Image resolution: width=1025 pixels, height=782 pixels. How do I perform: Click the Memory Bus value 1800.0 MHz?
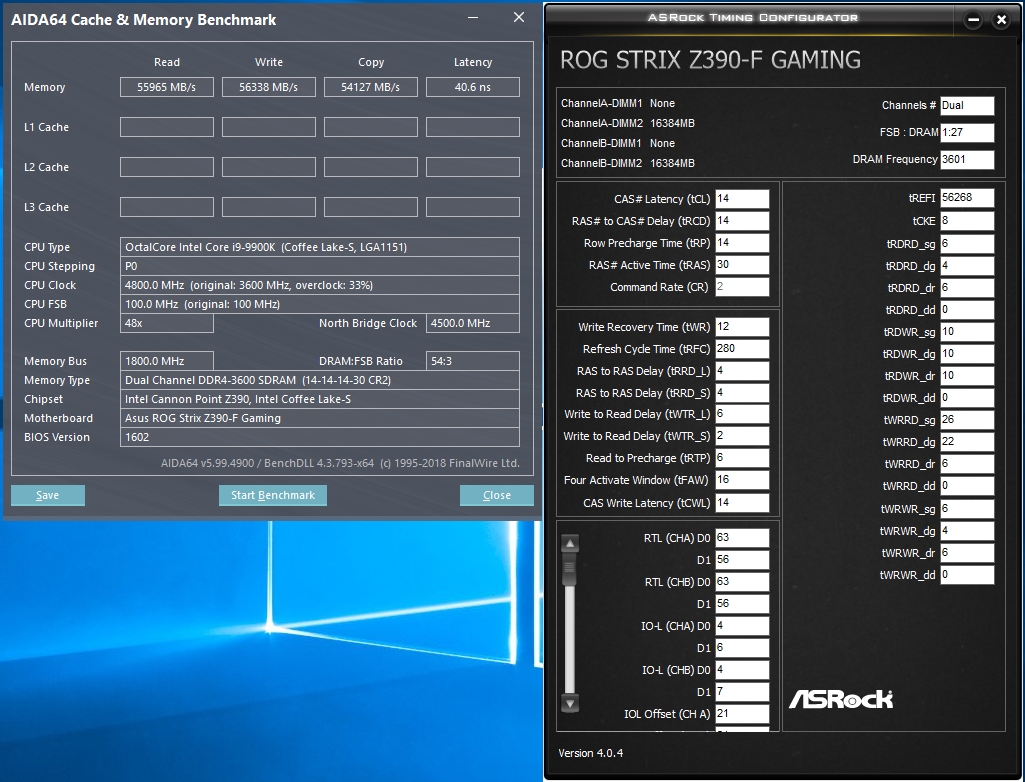coord(167,361)
